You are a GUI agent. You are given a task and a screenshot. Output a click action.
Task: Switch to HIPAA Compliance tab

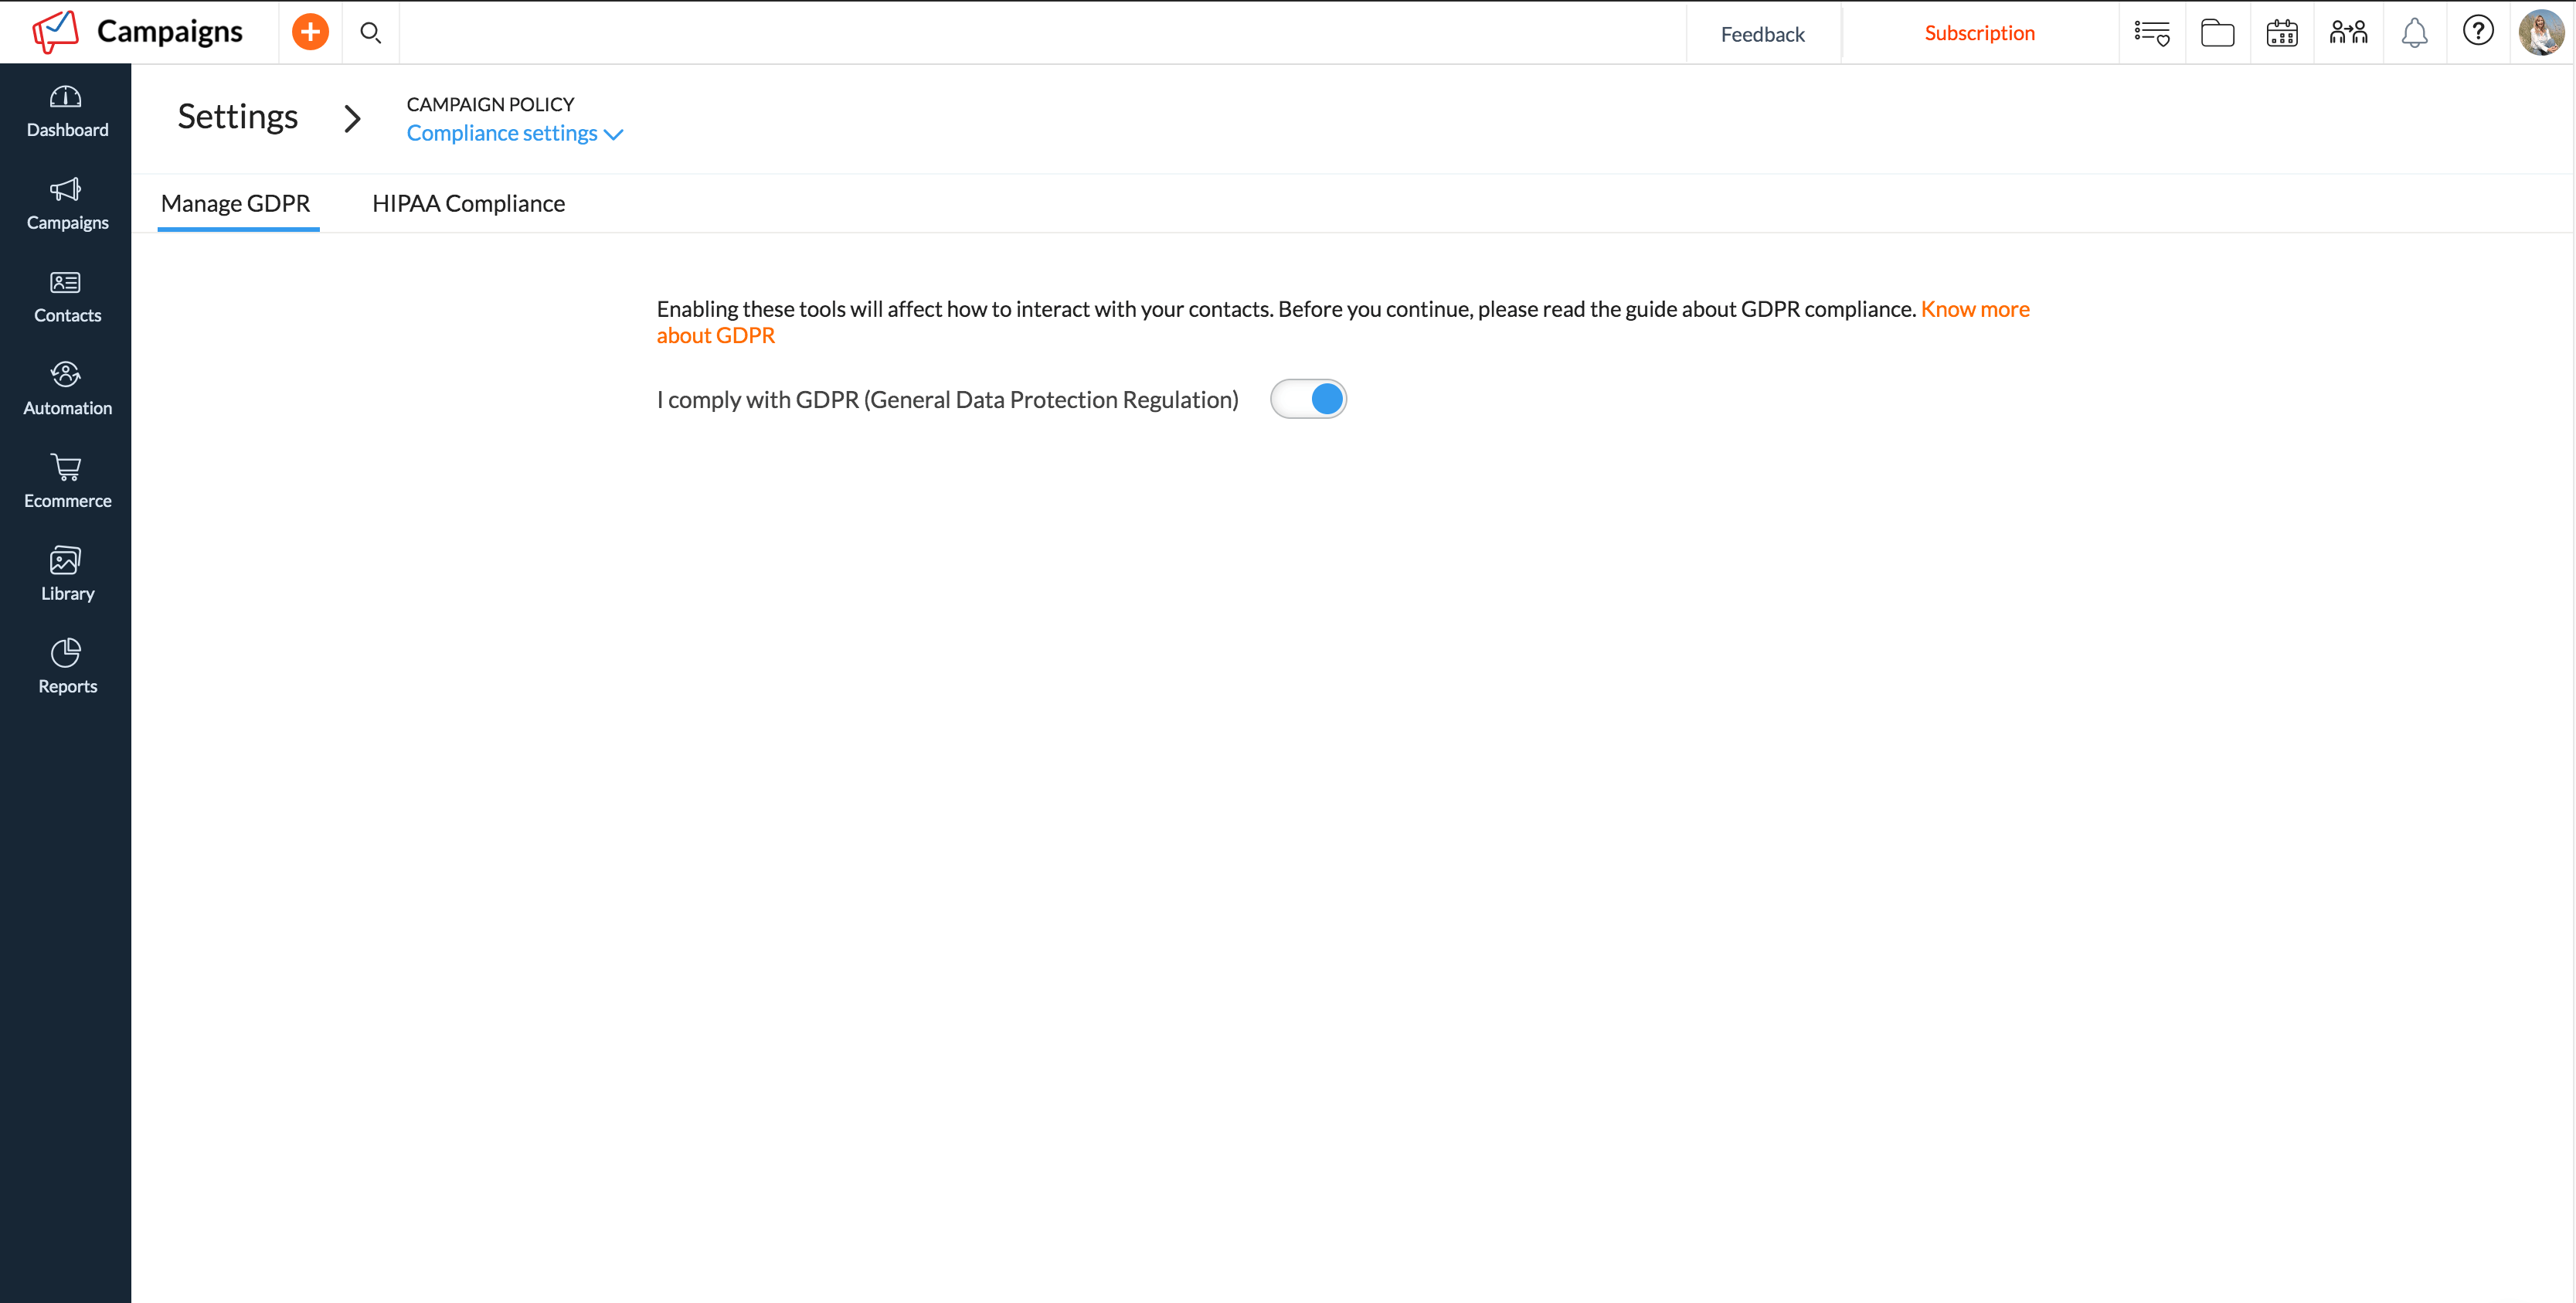tap(468, 204)
